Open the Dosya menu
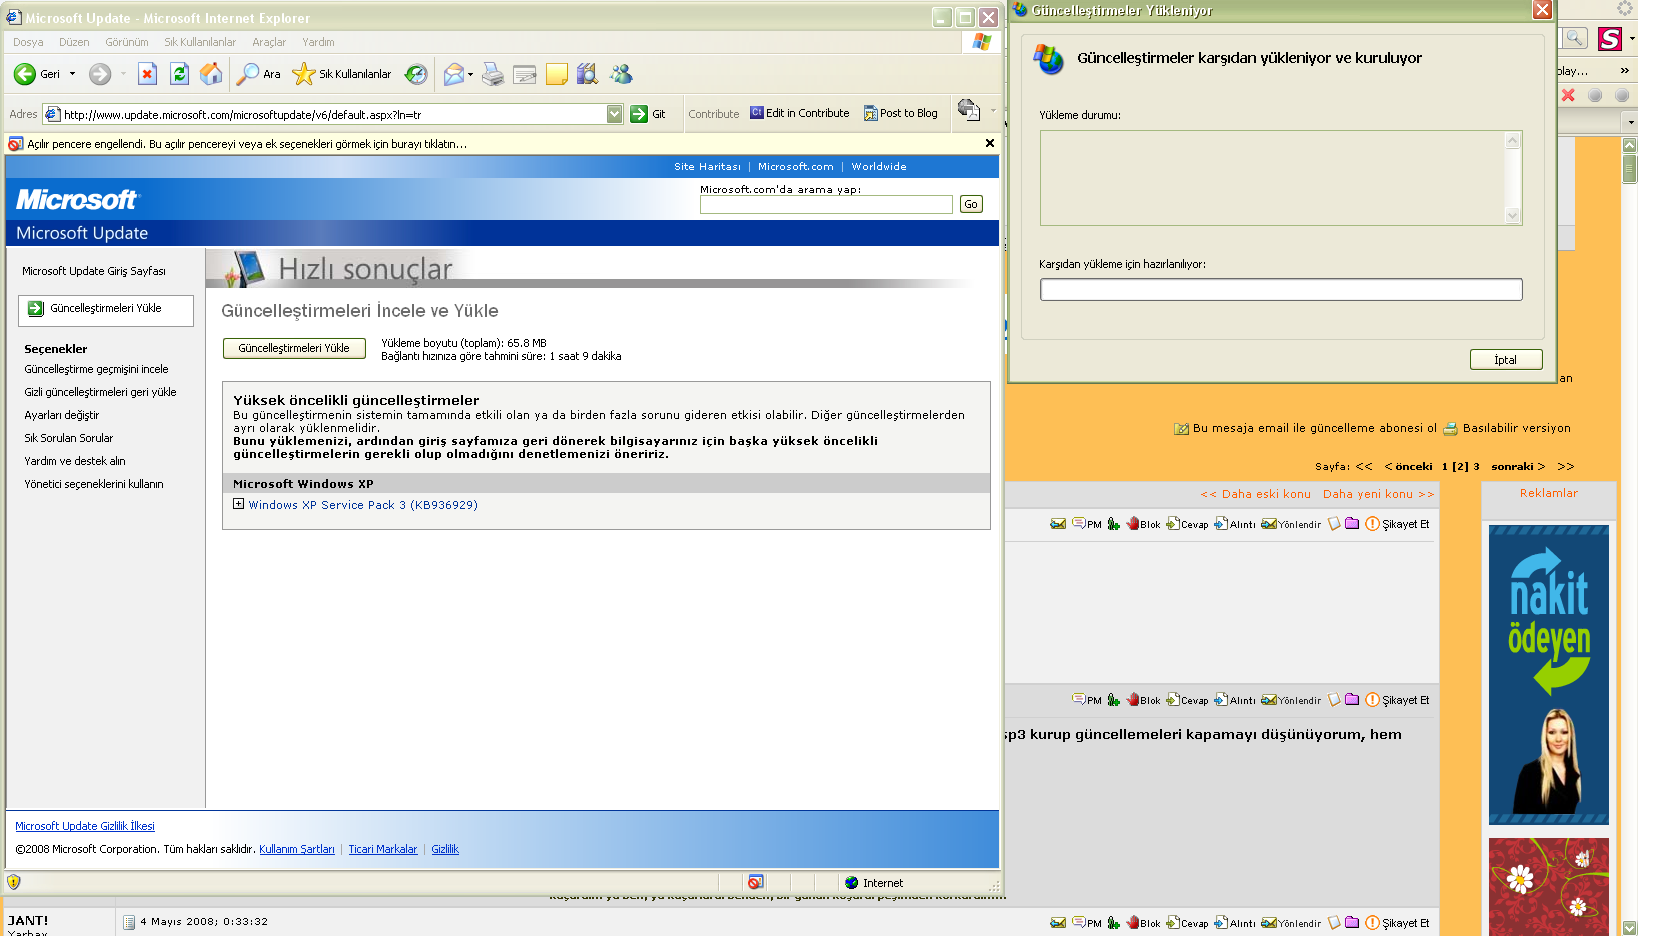Screen dimensions: 1680x936 pos(28,42)
